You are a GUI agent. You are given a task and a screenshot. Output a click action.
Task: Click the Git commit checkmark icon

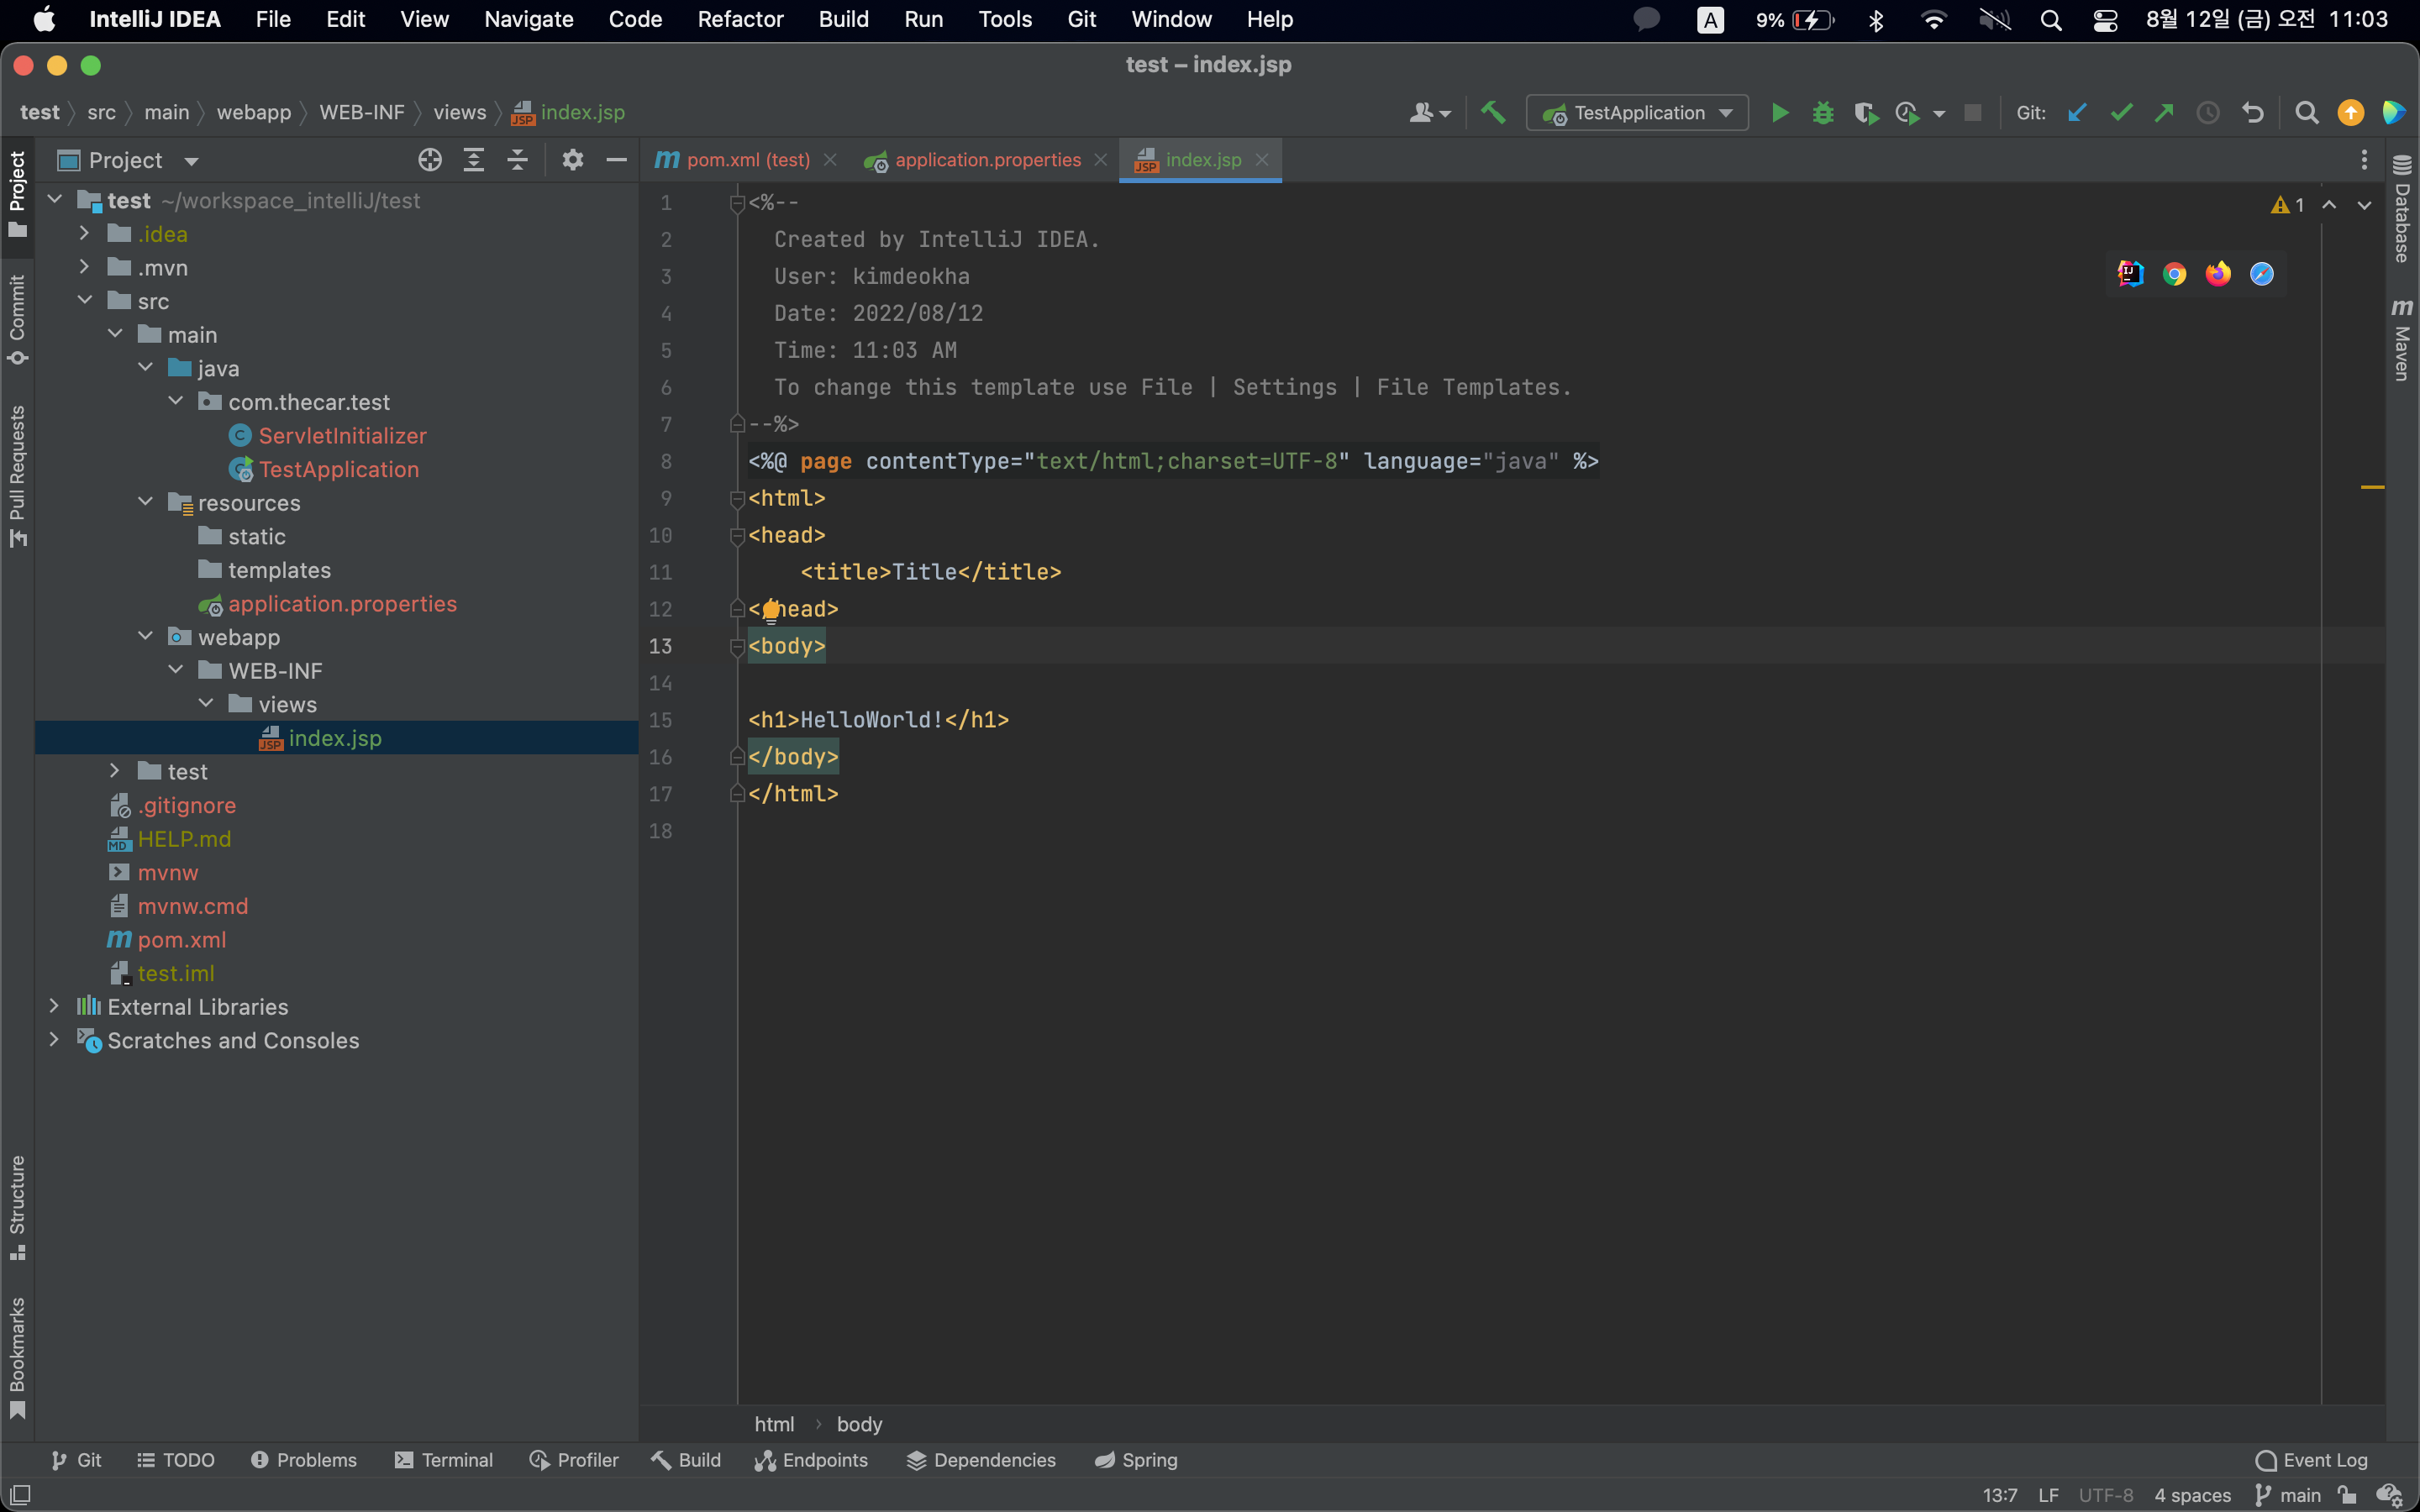coord(2121,113)
